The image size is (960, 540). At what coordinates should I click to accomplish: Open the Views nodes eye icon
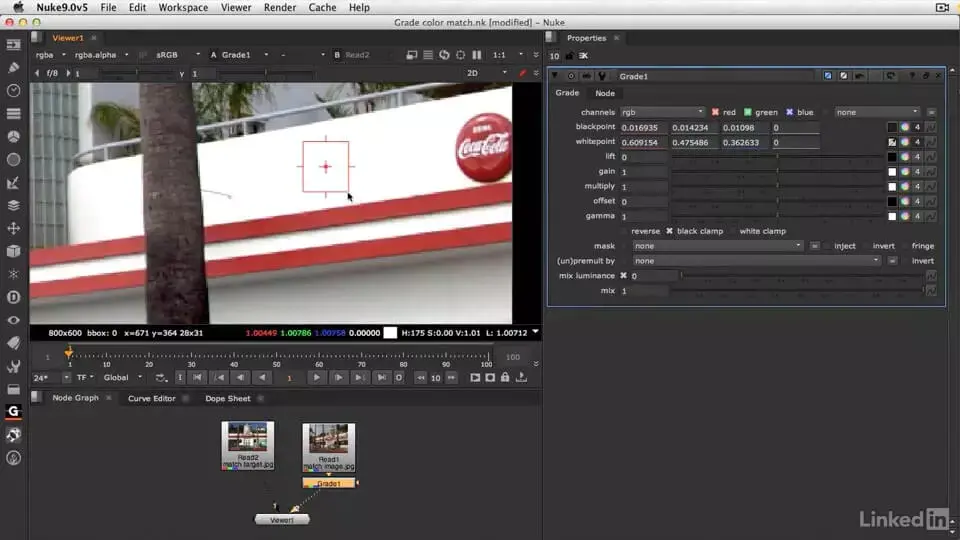13,320
